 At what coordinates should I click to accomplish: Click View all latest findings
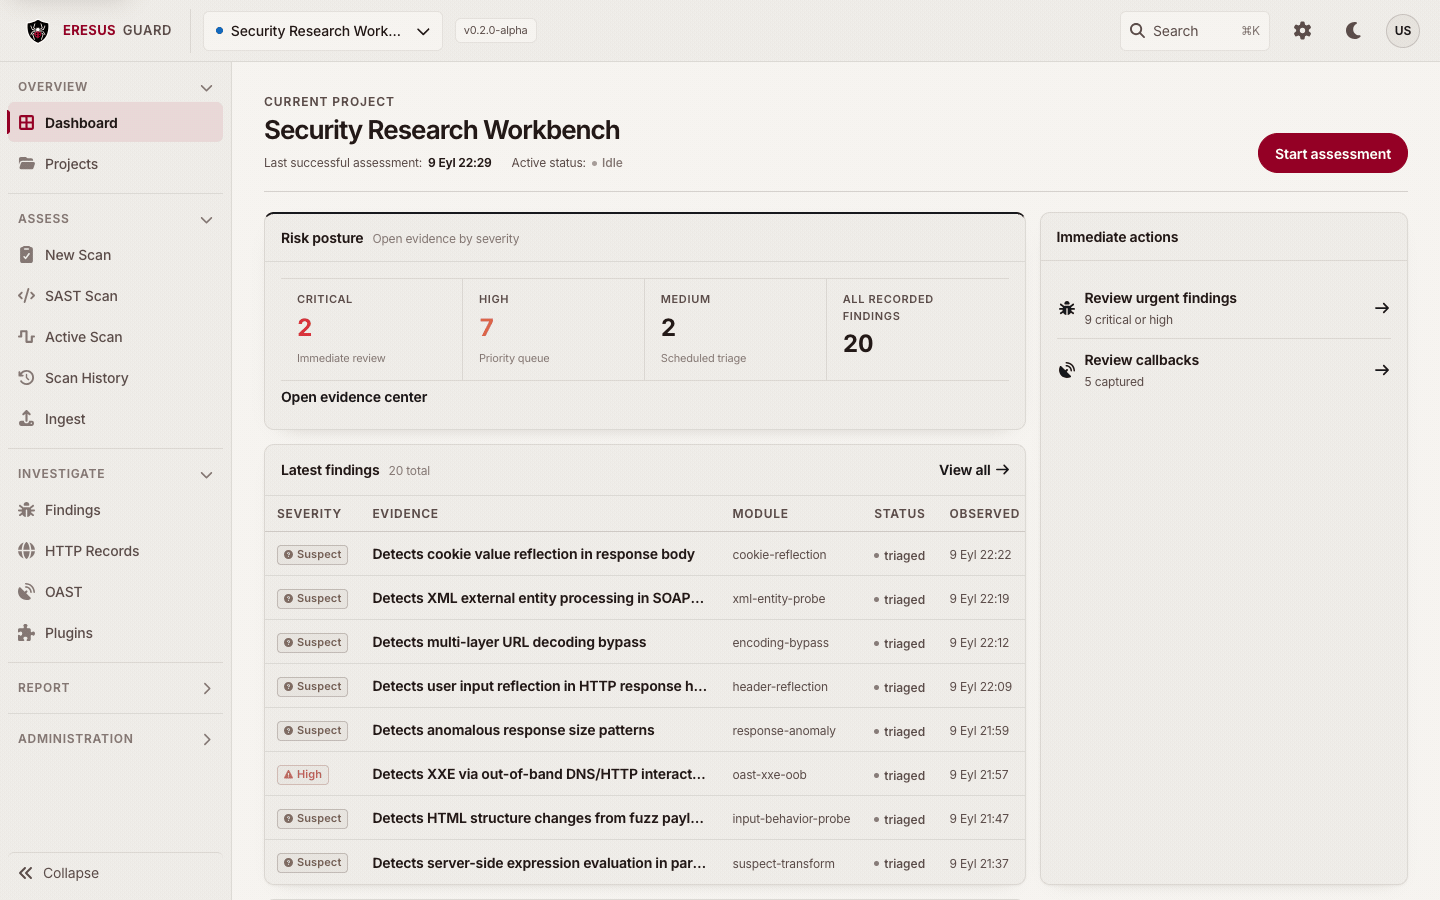(974, 470)
